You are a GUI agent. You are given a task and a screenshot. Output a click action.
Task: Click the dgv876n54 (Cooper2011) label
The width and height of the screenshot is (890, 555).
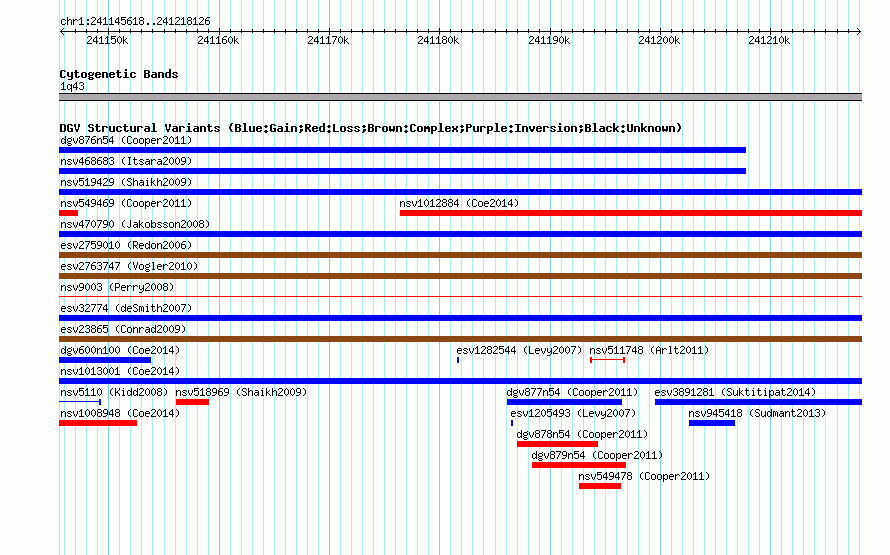pos(126,140)
